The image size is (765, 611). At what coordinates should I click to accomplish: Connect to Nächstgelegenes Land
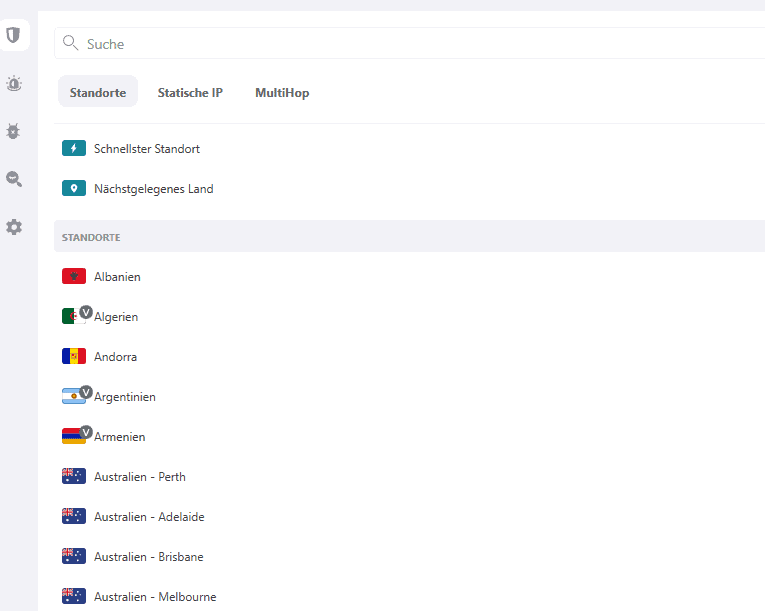point(409,189)
